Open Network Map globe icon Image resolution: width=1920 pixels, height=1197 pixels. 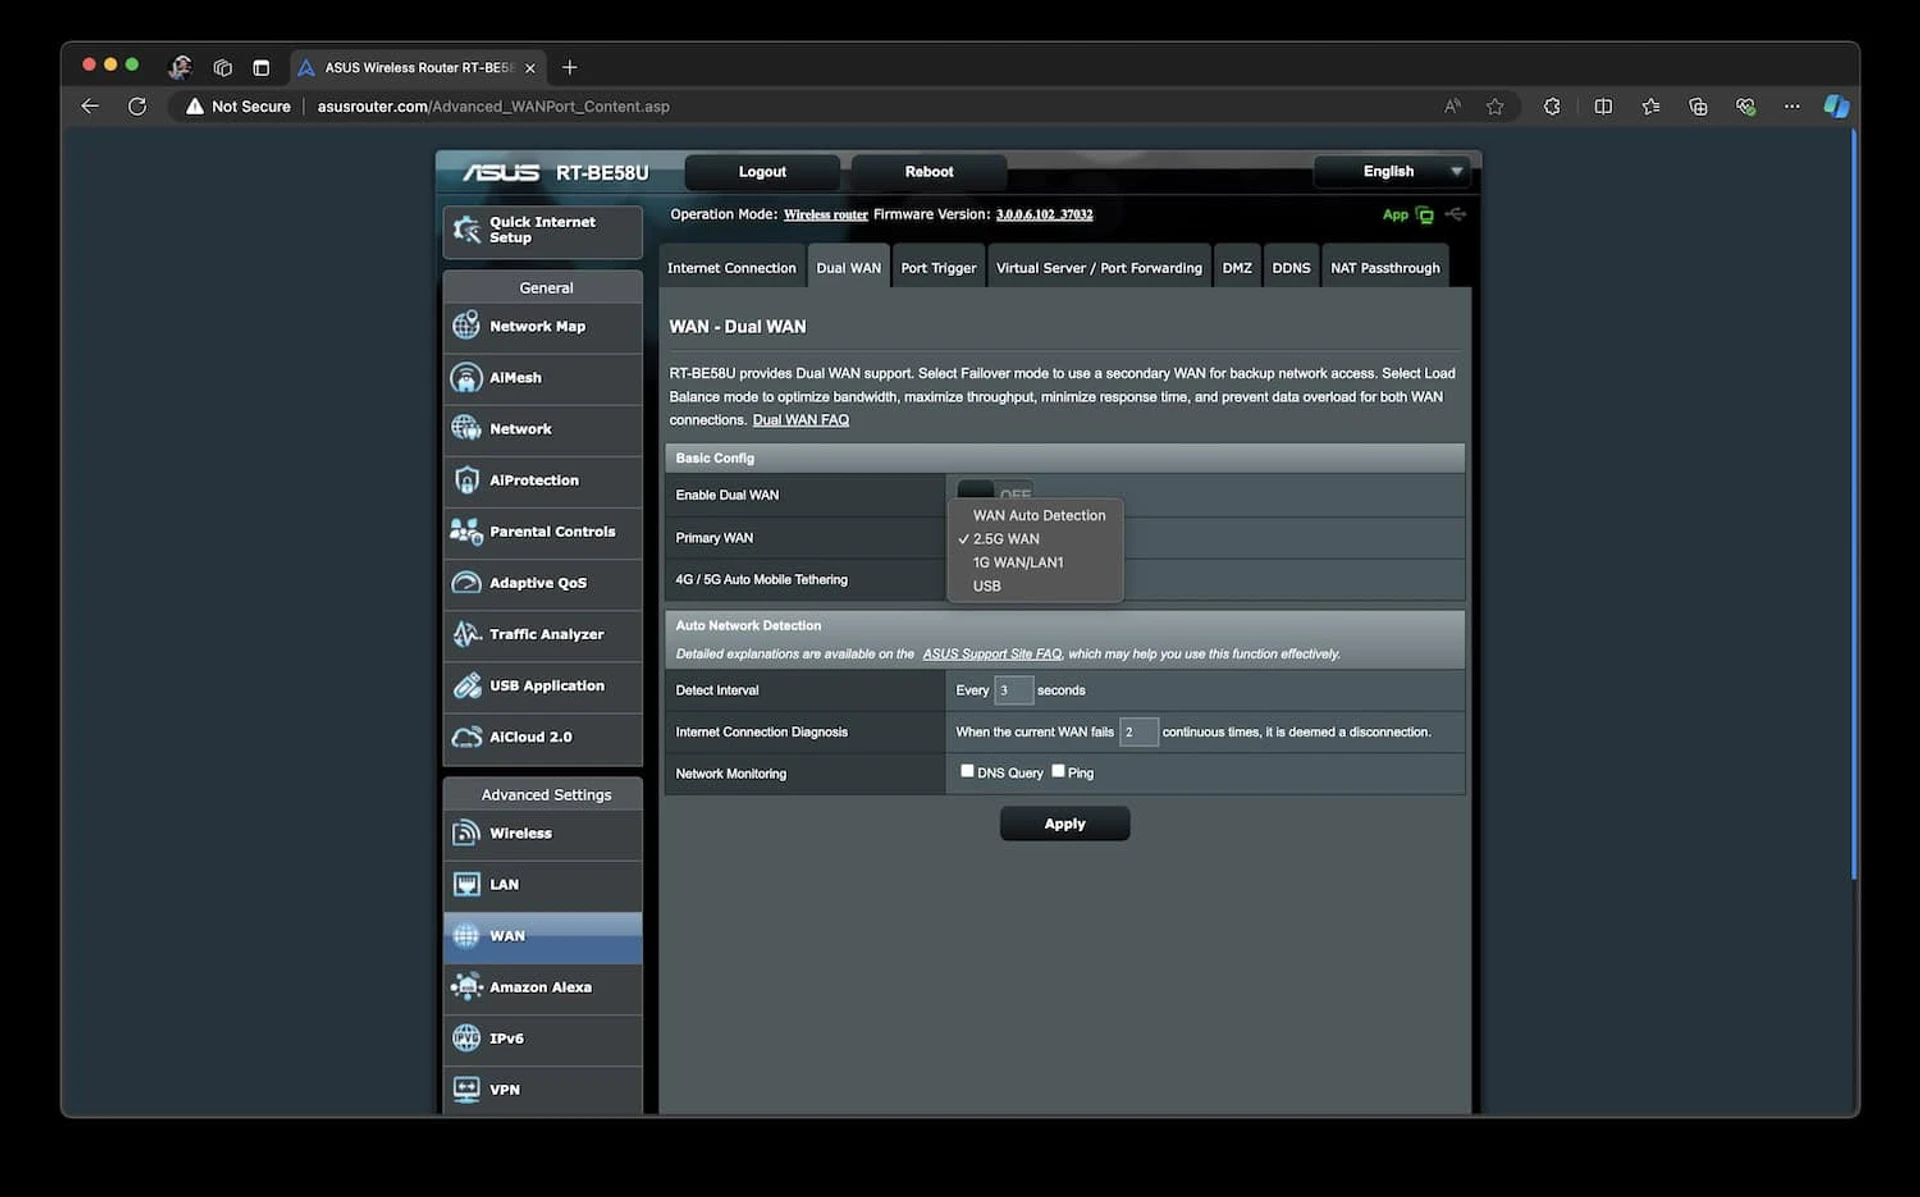(x=466, y=326)
